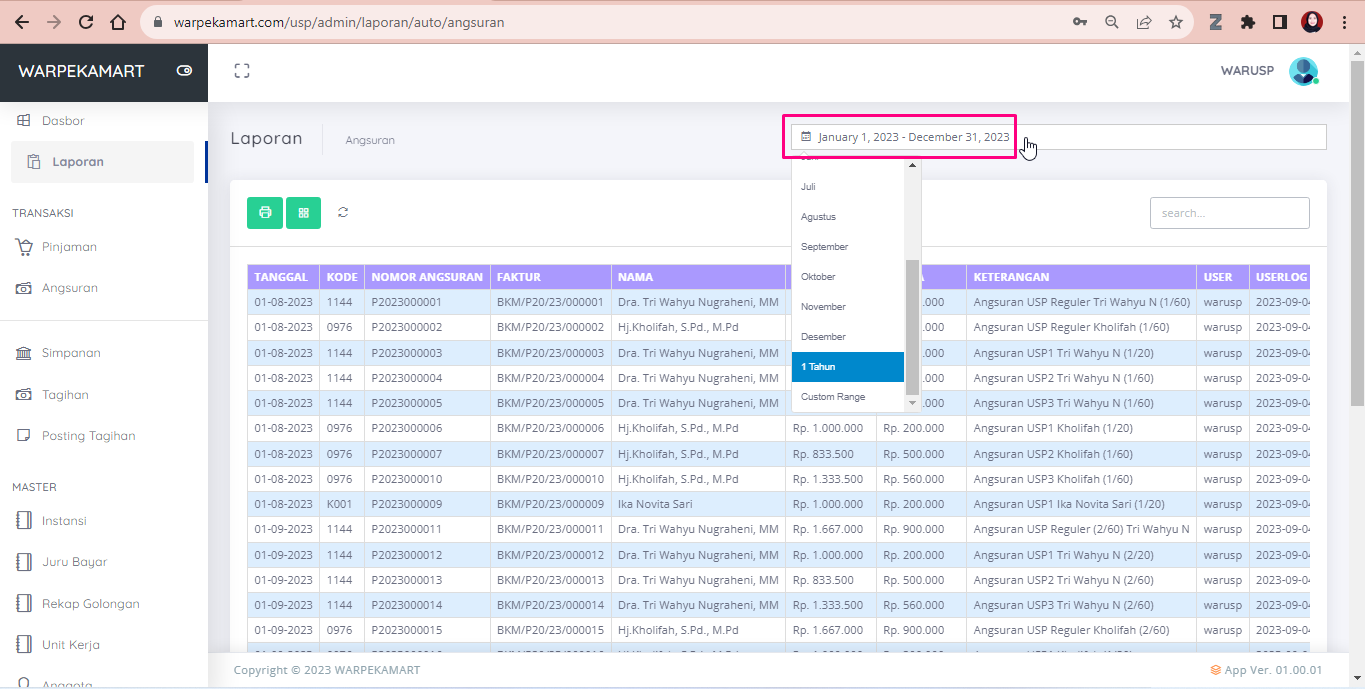Open saved passwords key icon
Screen dimensions: 1365x689
pos(1080,22)
